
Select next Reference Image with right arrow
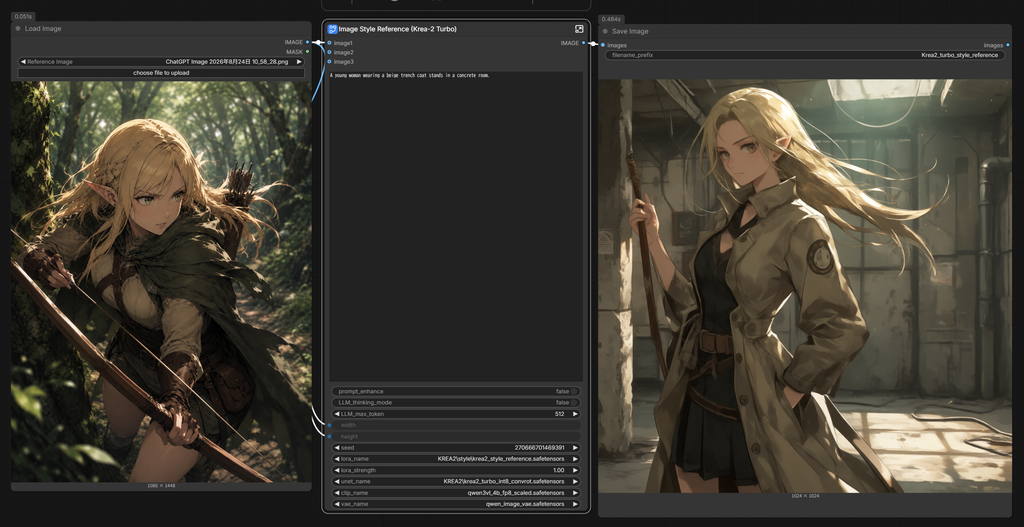299,62
